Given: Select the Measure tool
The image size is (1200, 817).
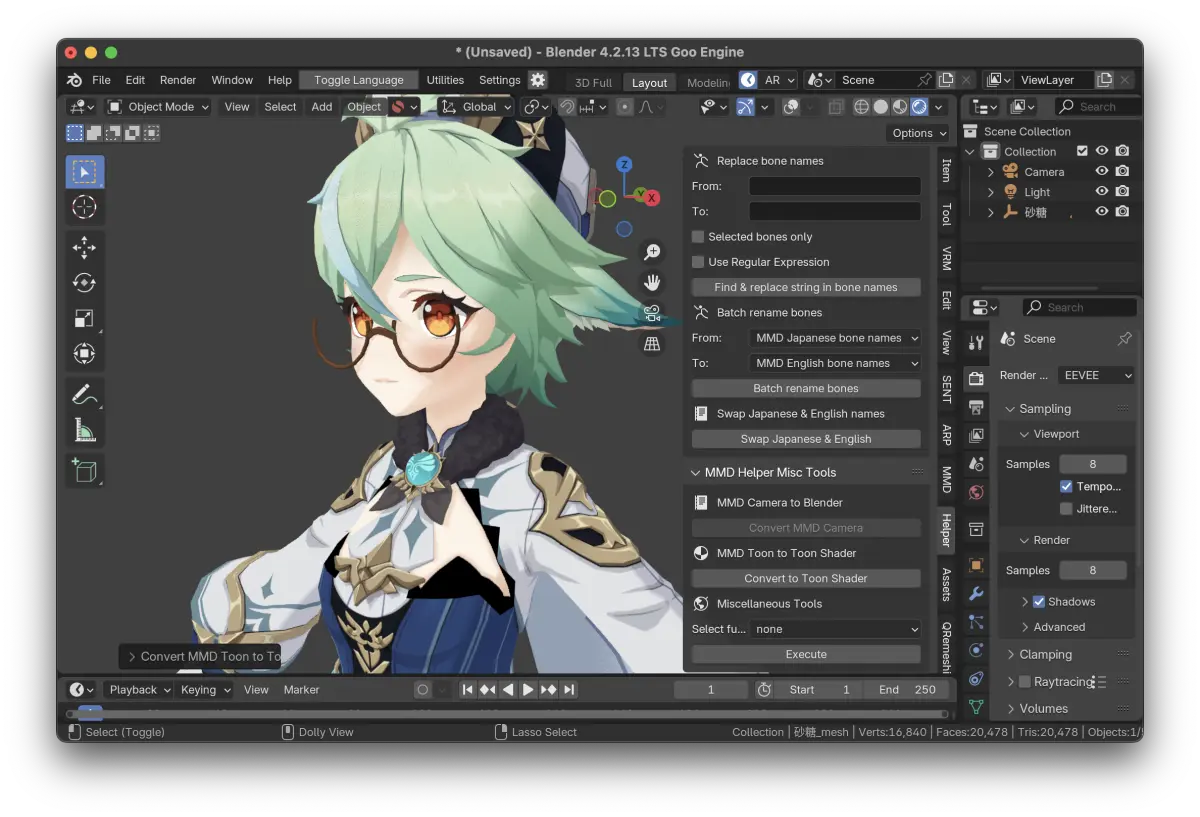Looking at the screenshot, I should click(x=85, y=429).
